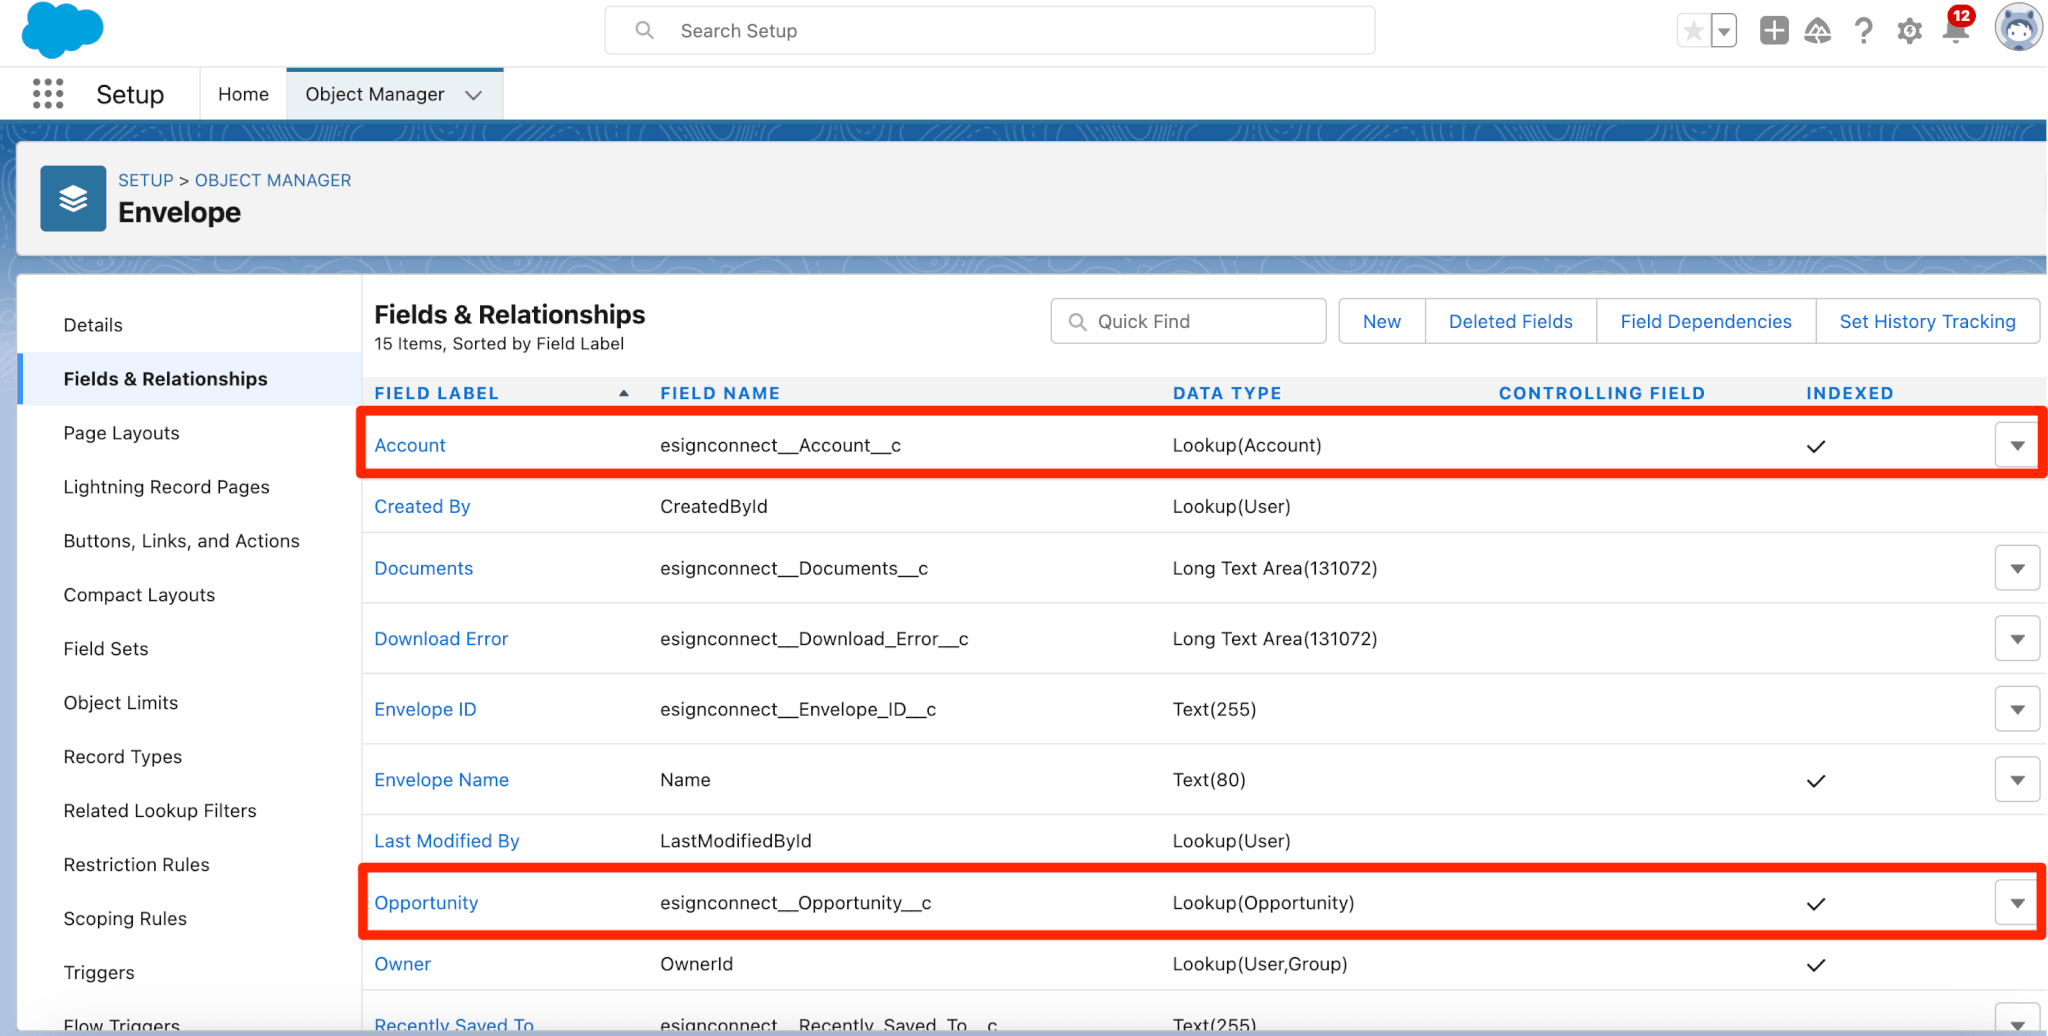Open the Envelope ID field link

(x=425, y=709)
